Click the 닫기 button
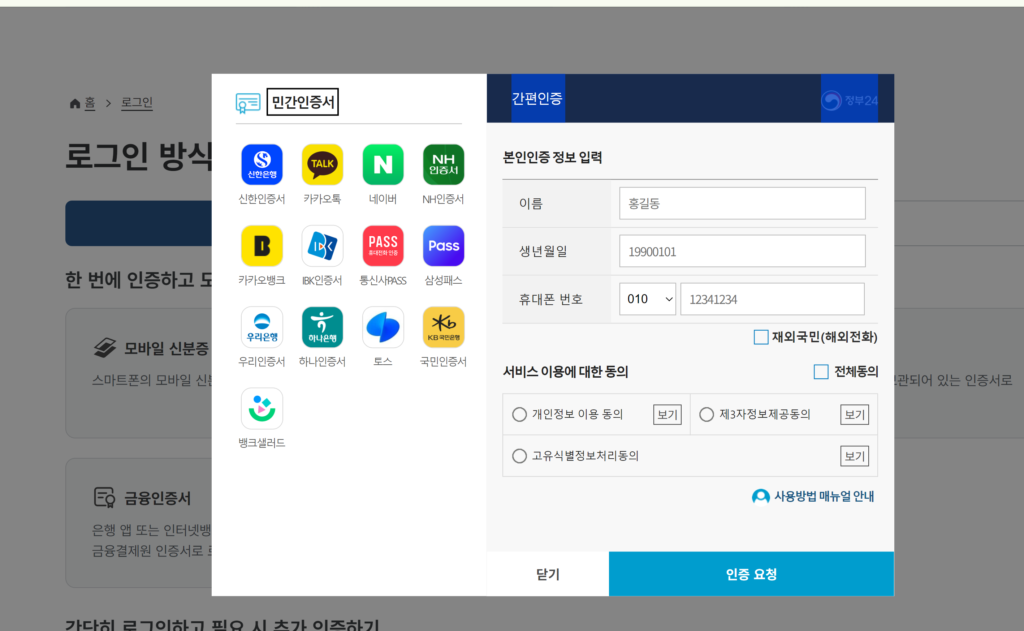 click(548, 574)
